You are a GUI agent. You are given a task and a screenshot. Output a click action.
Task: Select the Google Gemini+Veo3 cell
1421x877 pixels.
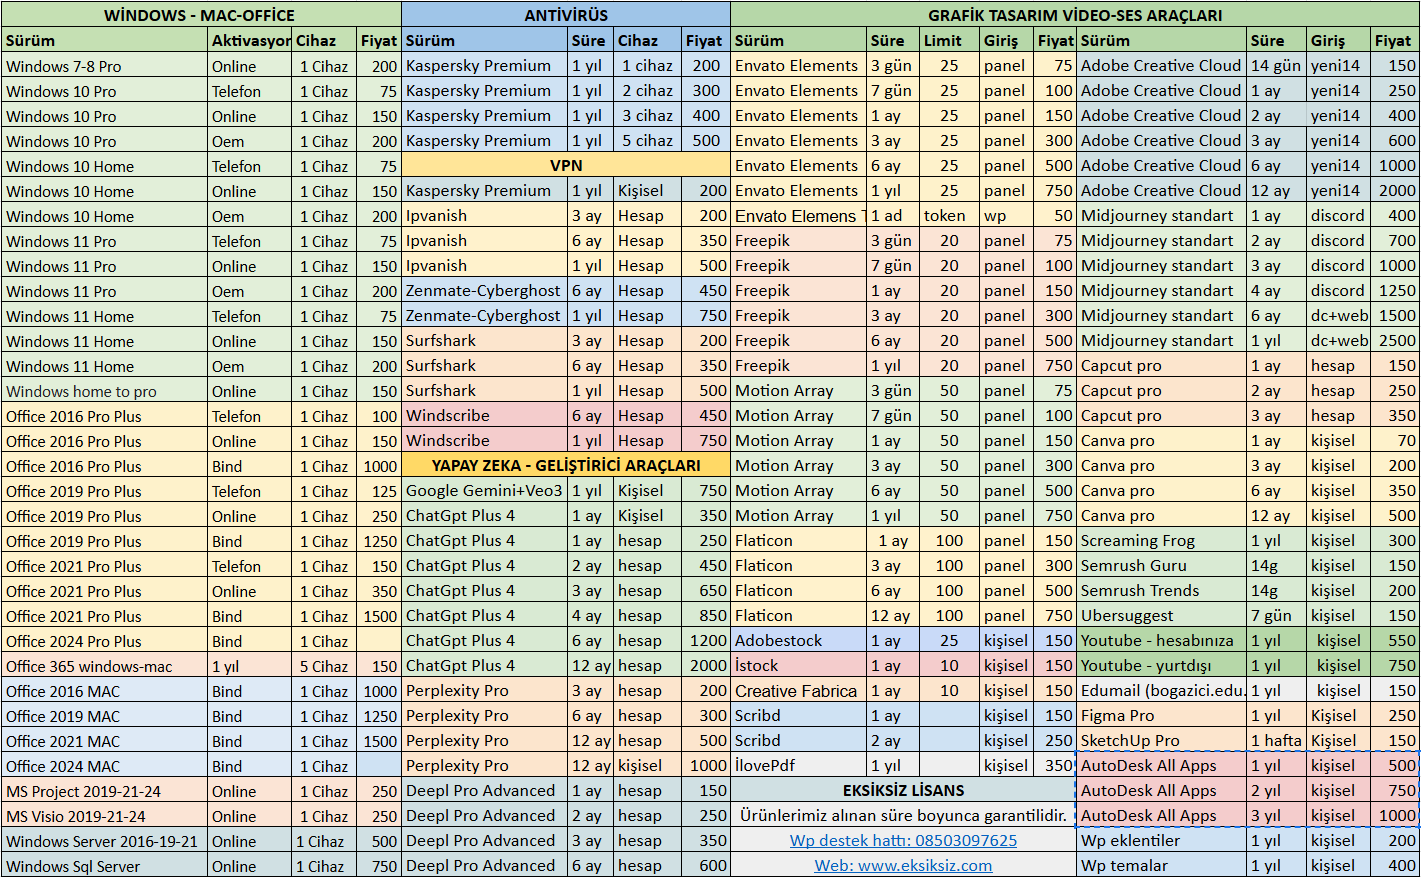[x=485, y=490]
